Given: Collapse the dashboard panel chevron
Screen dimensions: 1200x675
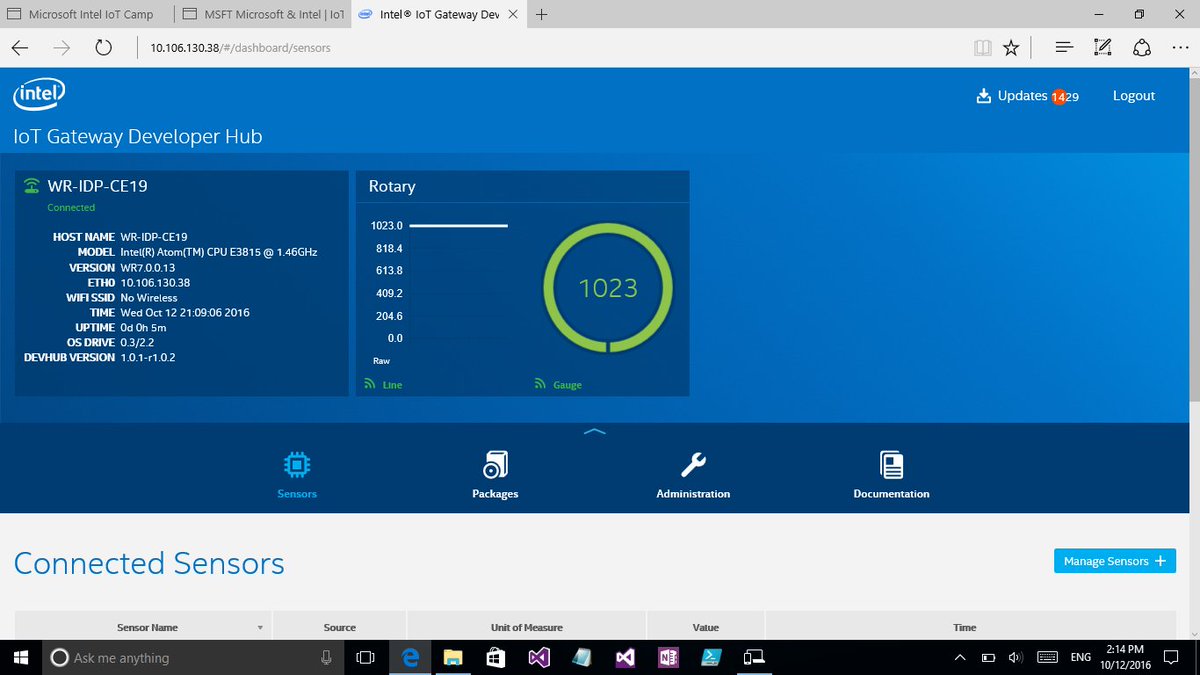Looking at the screenshot, I should 594,432.
